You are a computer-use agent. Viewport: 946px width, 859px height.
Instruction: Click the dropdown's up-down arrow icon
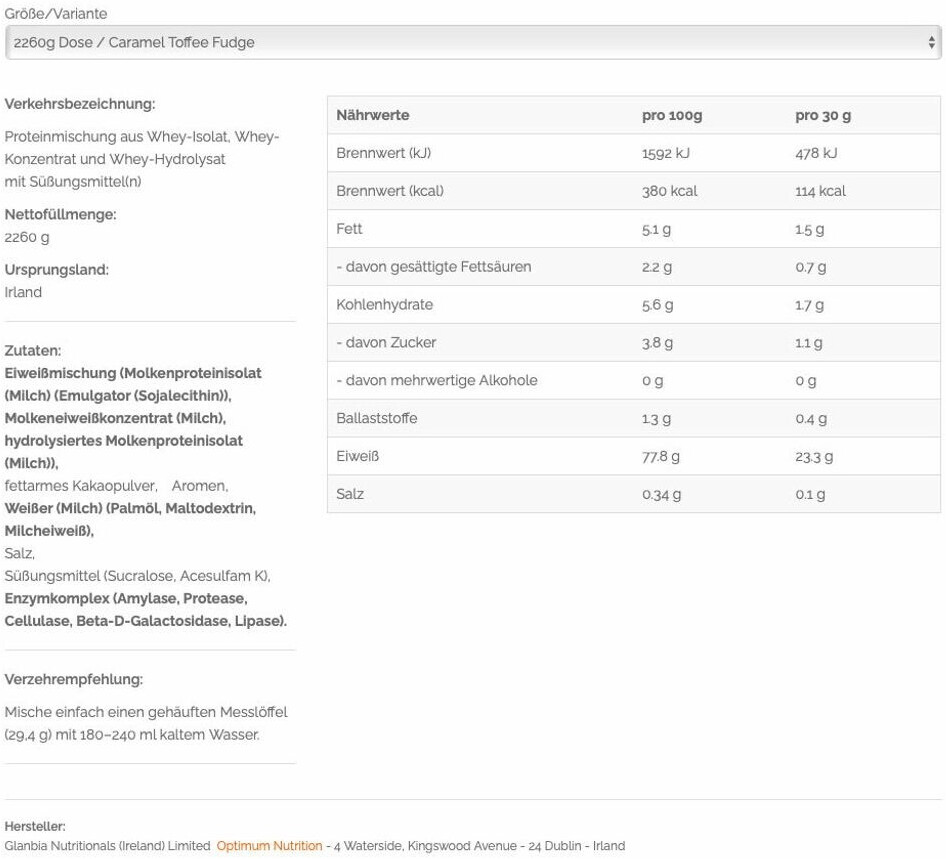pos(931,43)
